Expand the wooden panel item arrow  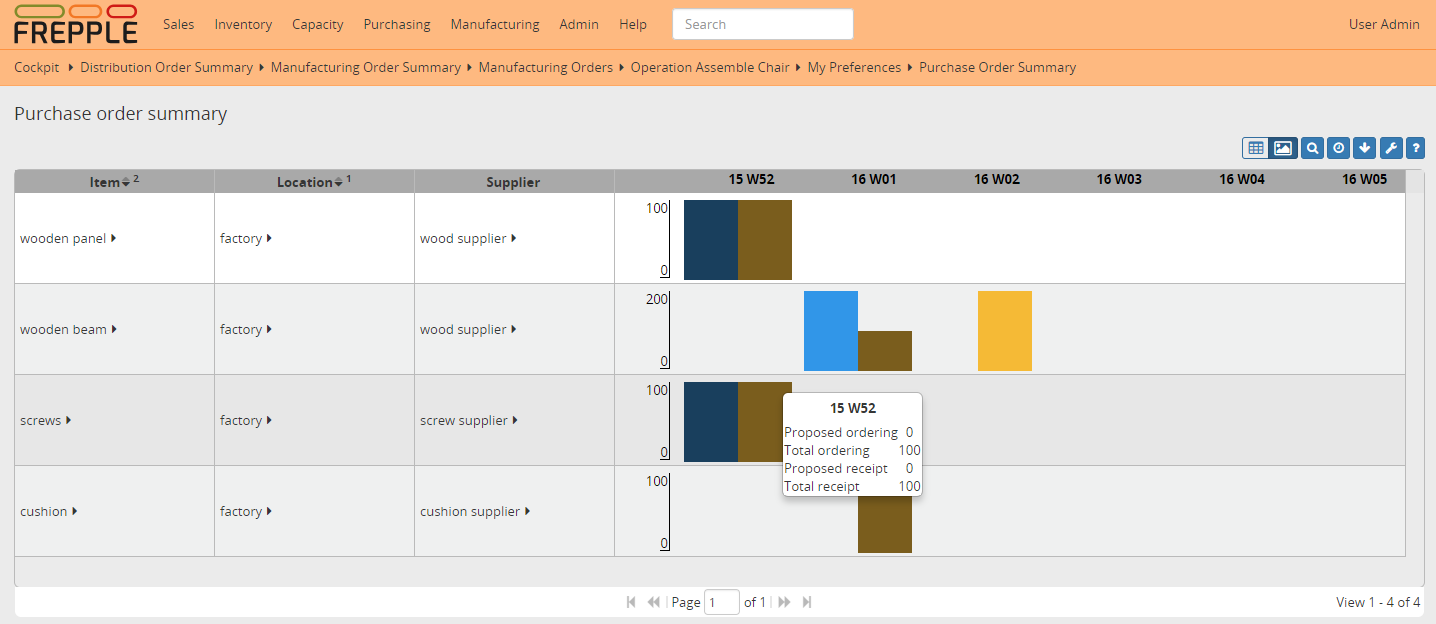point(114,238)
